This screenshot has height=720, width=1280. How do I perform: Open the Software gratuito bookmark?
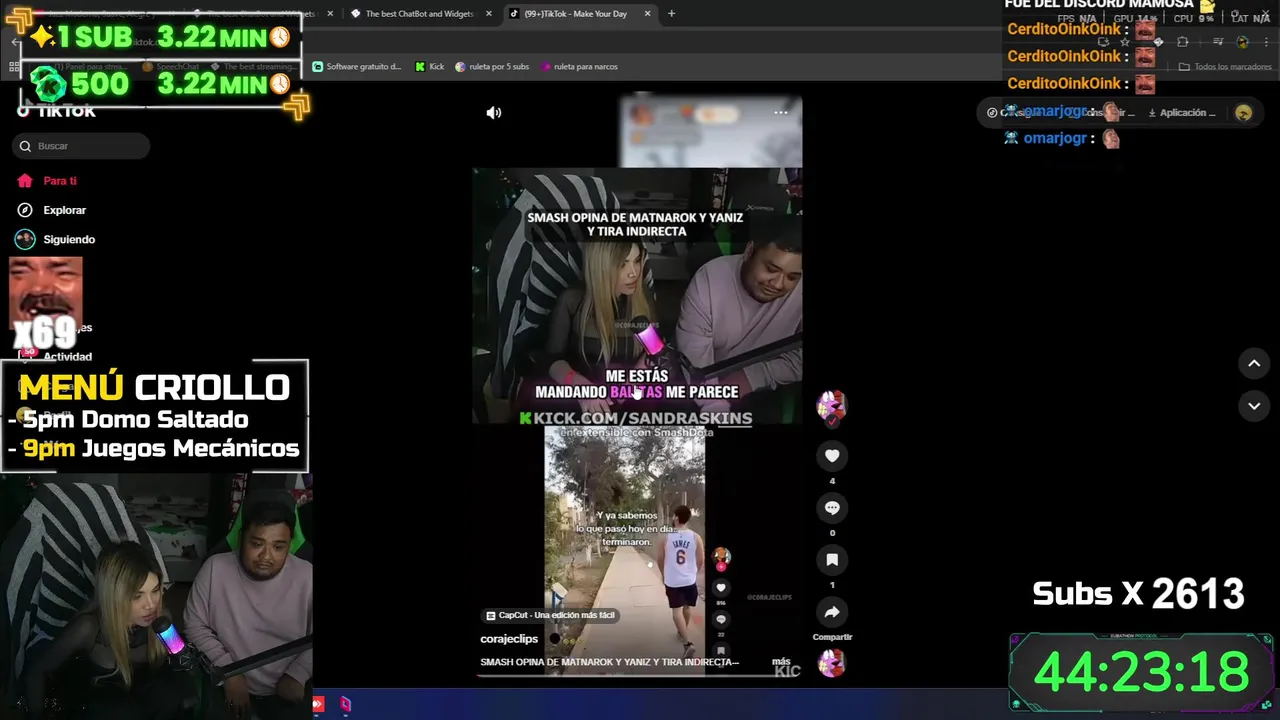(357, 67)
